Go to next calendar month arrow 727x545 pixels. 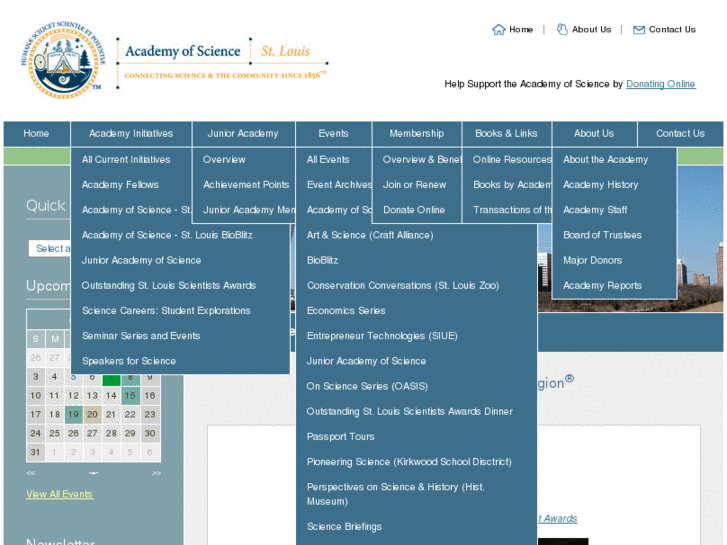click(156, 473)
